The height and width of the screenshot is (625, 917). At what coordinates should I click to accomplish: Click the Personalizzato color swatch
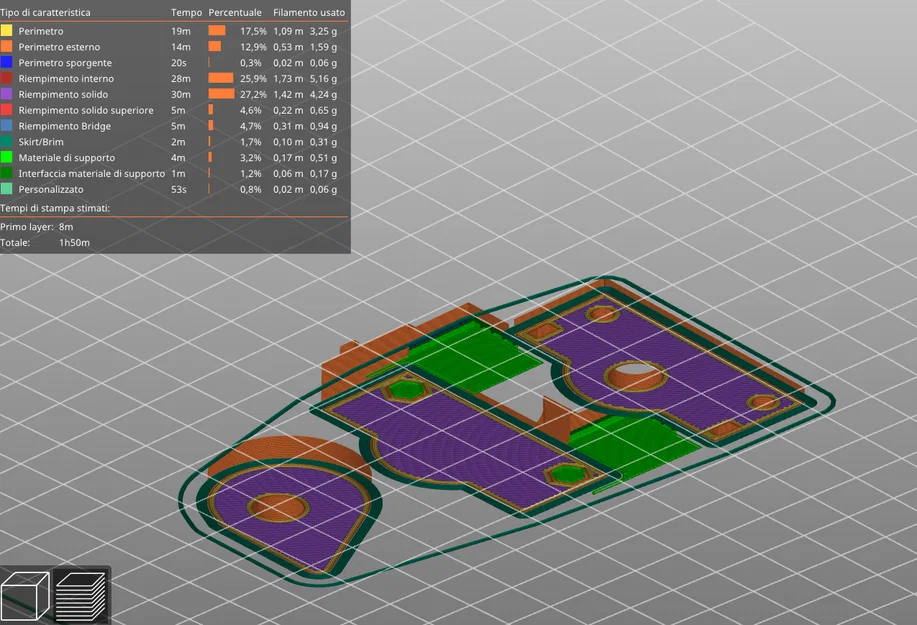[6, 188]
